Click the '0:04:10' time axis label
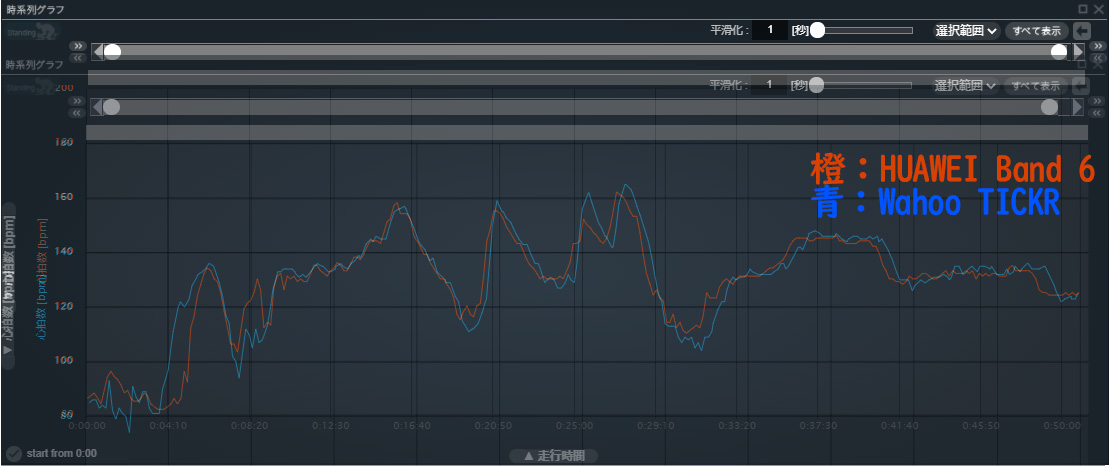This screenshot has height=466, width=1110. coord(169,426)
